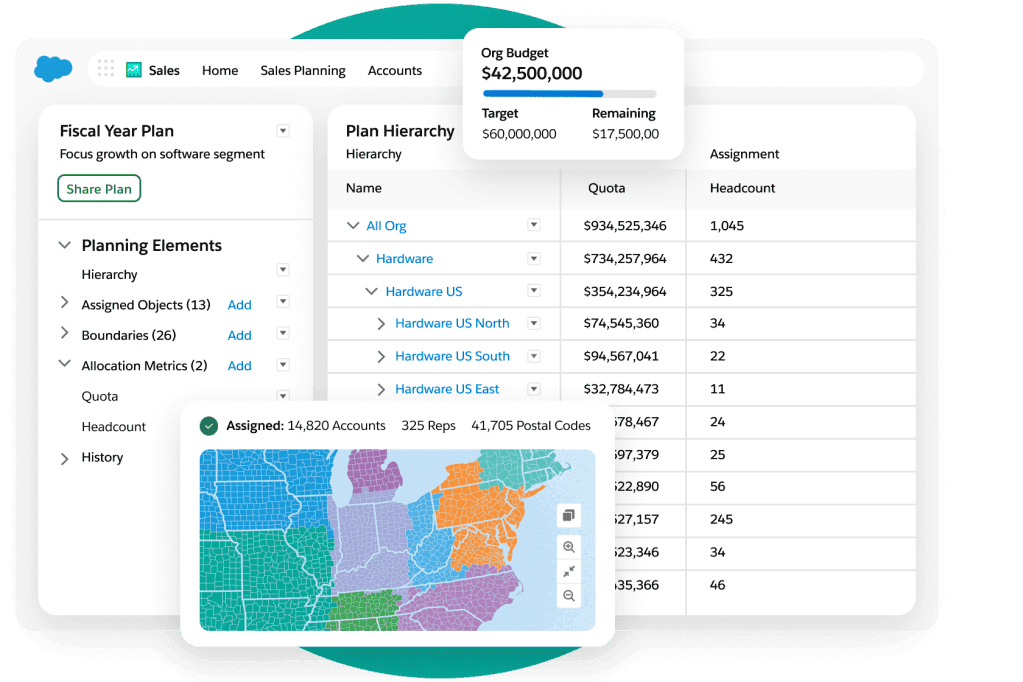Image resolution: width=1023 pixels, height=682 pixels.
Task: Open the All Org row action menu
Action: [x=534, y=225]
